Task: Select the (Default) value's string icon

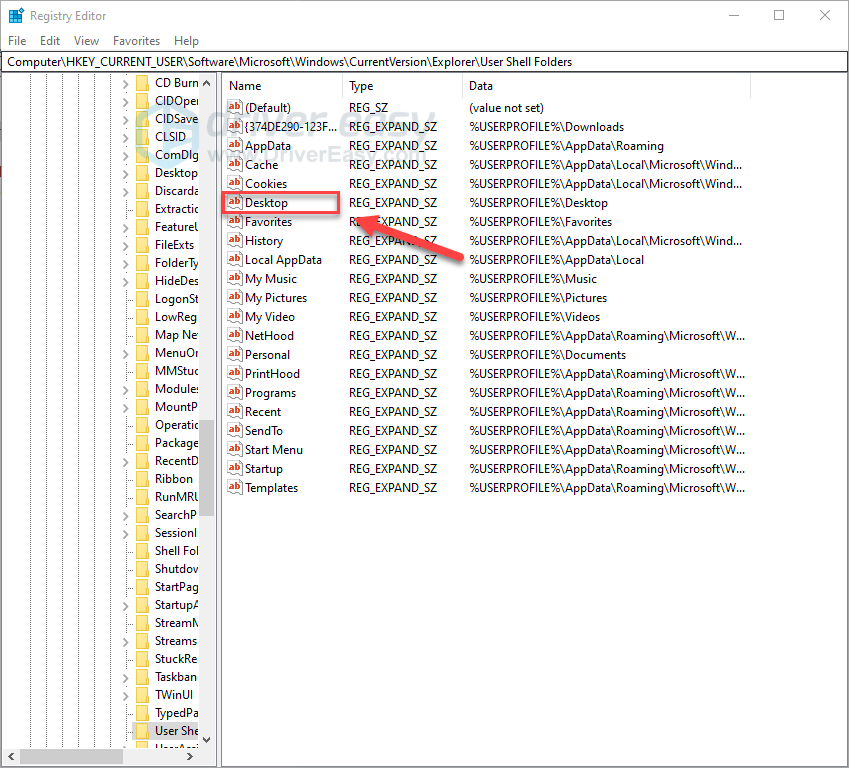Action: click(x=234, y=107)
